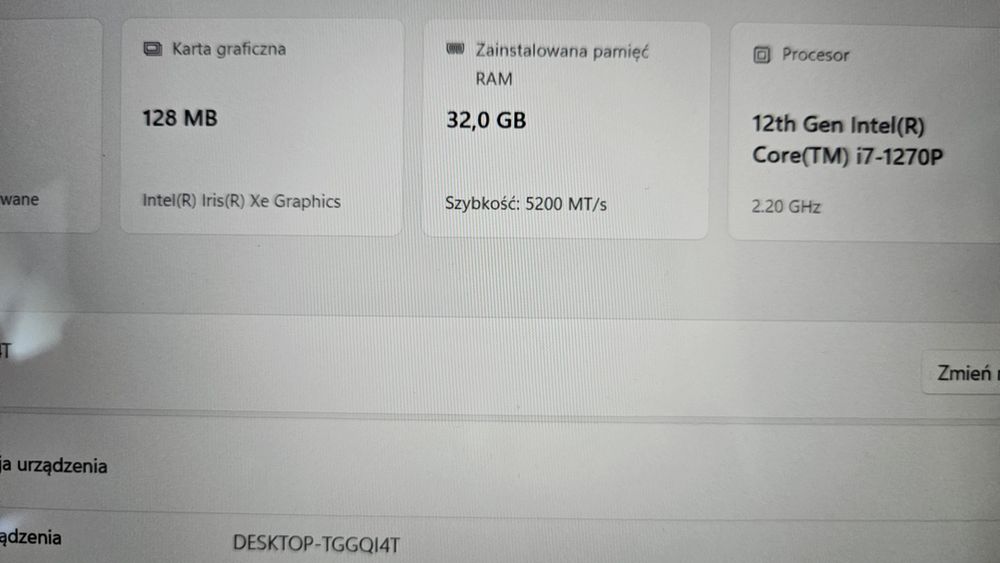Click the partially visible card ending in 'wane'
Screen dimensions: 1000x563
(x=48, y=125)
